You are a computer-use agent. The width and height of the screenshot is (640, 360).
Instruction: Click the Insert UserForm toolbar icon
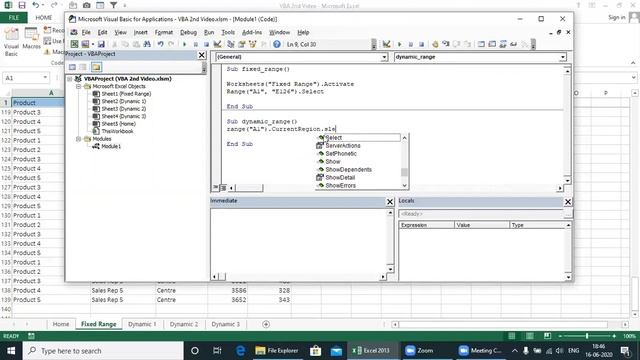85,44
